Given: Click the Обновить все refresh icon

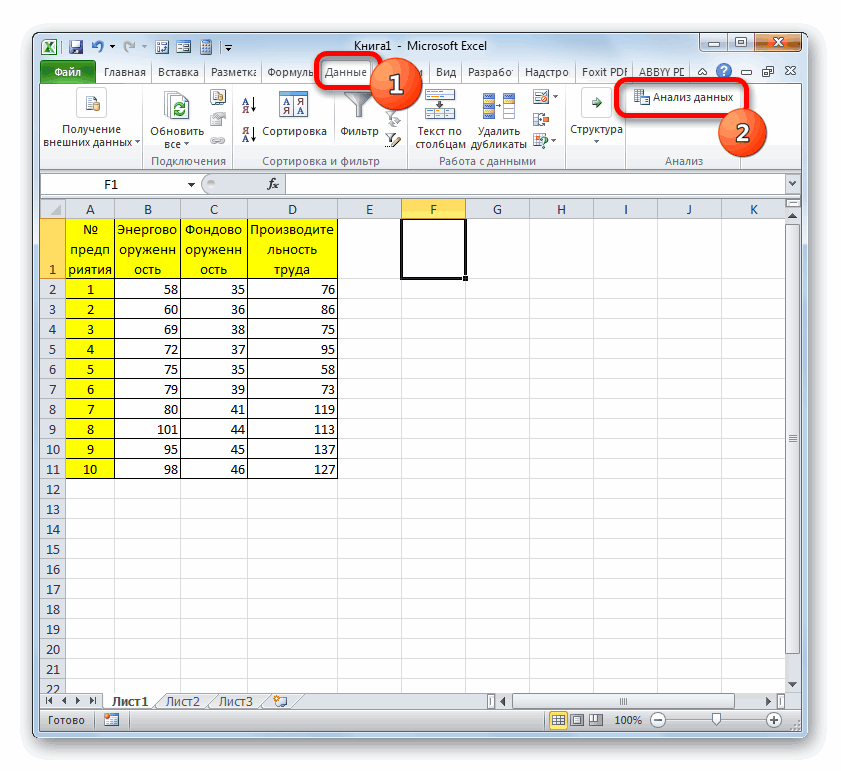Looking at the screenshot, I should coord(178,106).
